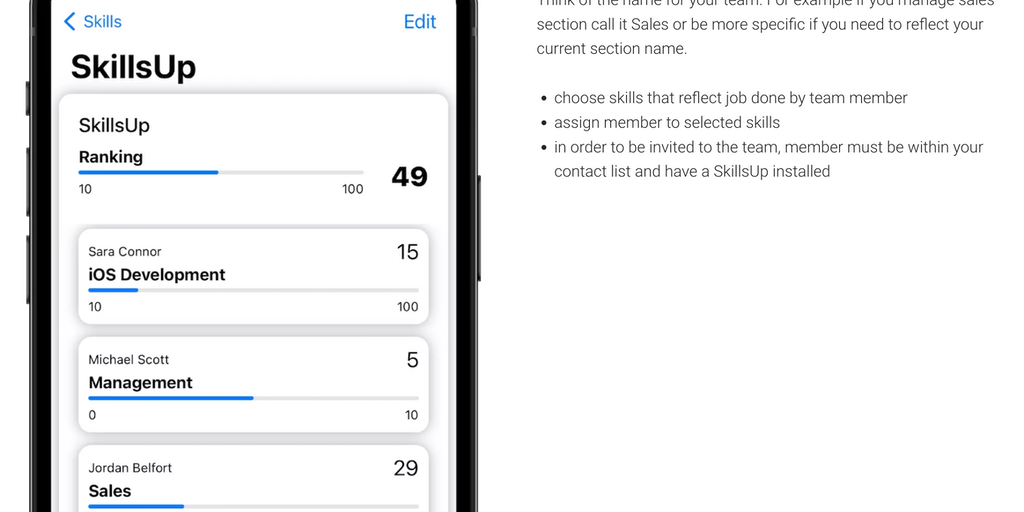Viewport: 1024px width, 512px height.
Task: Click the iOS Development progress bar
Action: pos(253,290)
